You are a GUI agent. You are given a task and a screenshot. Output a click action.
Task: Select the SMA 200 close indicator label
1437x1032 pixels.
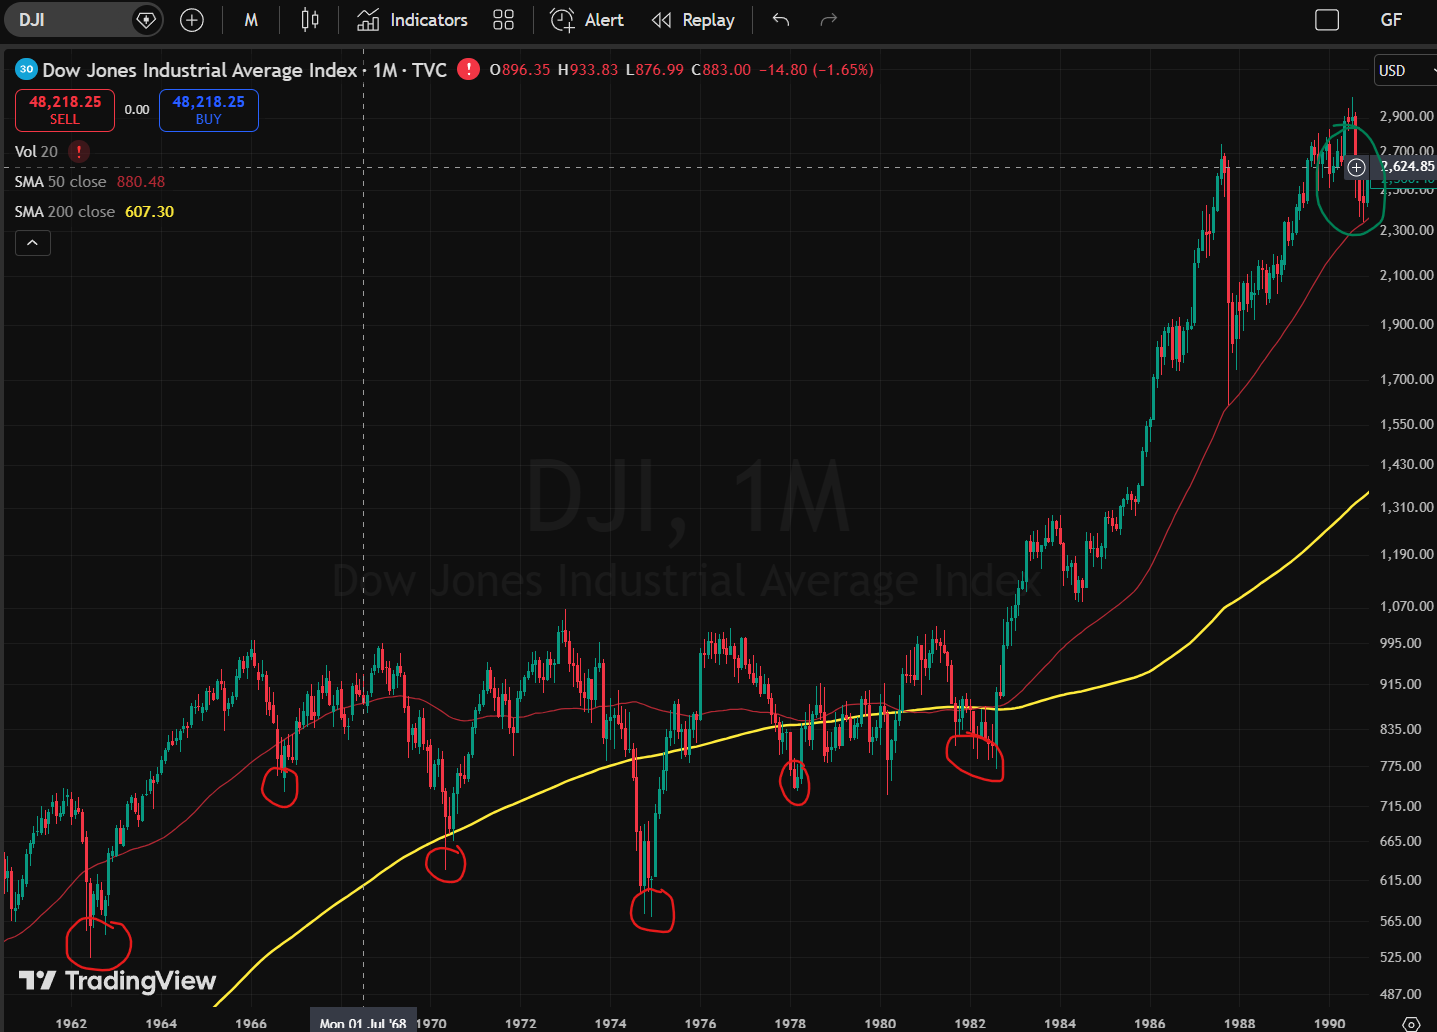65,212
